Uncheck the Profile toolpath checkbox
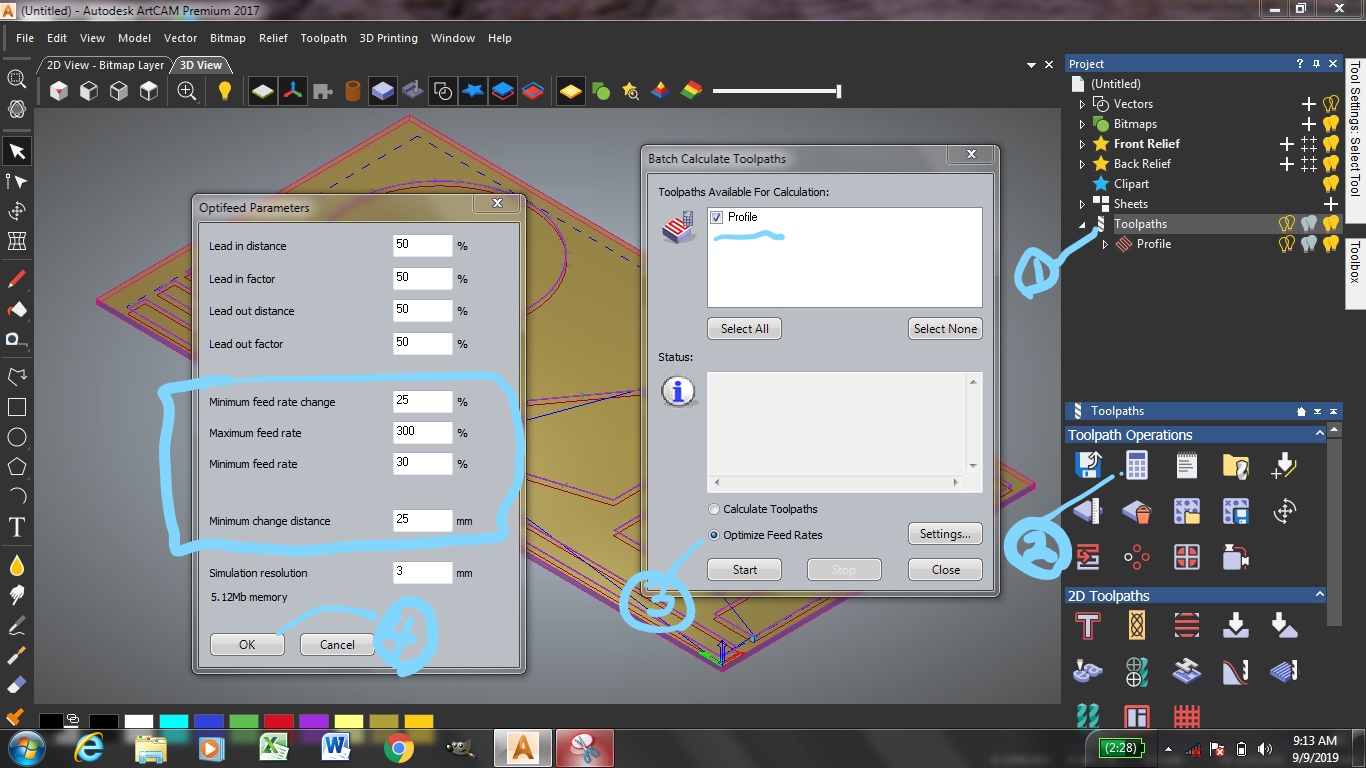This screenshot has height=768, width=1366. coord(716,217)
